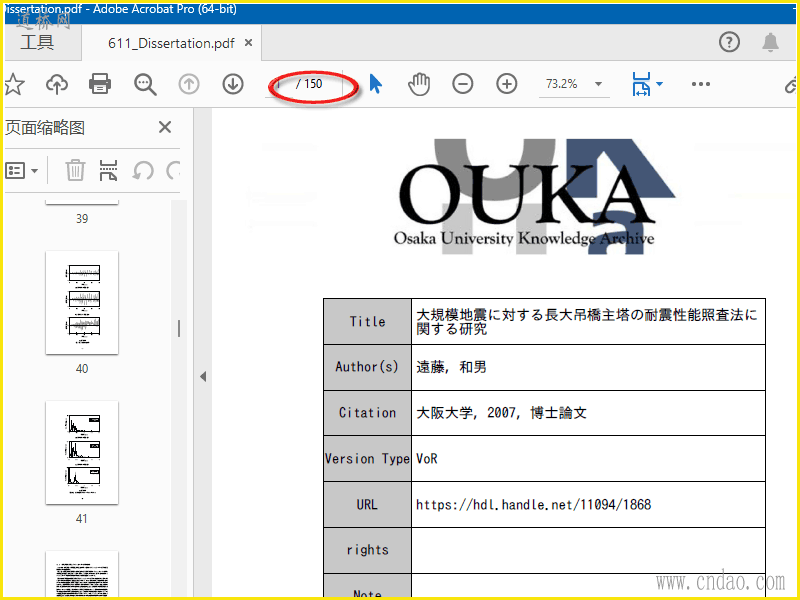The height and width of the screenshot is (600, 800).
Task: Click the VoR version type cell
Action: (x=588, y=459)
